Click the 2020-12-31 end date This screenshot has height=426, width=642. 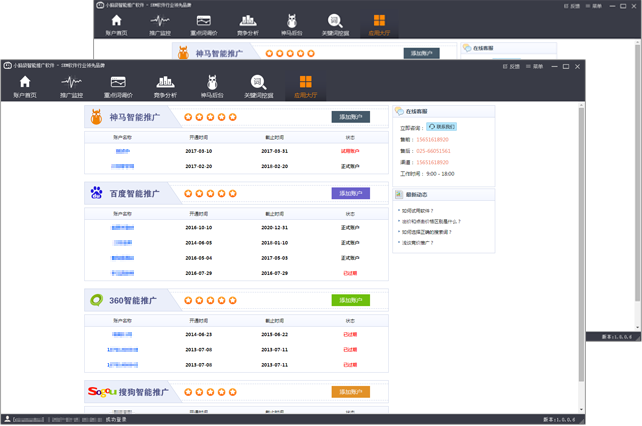coord(274,227)
